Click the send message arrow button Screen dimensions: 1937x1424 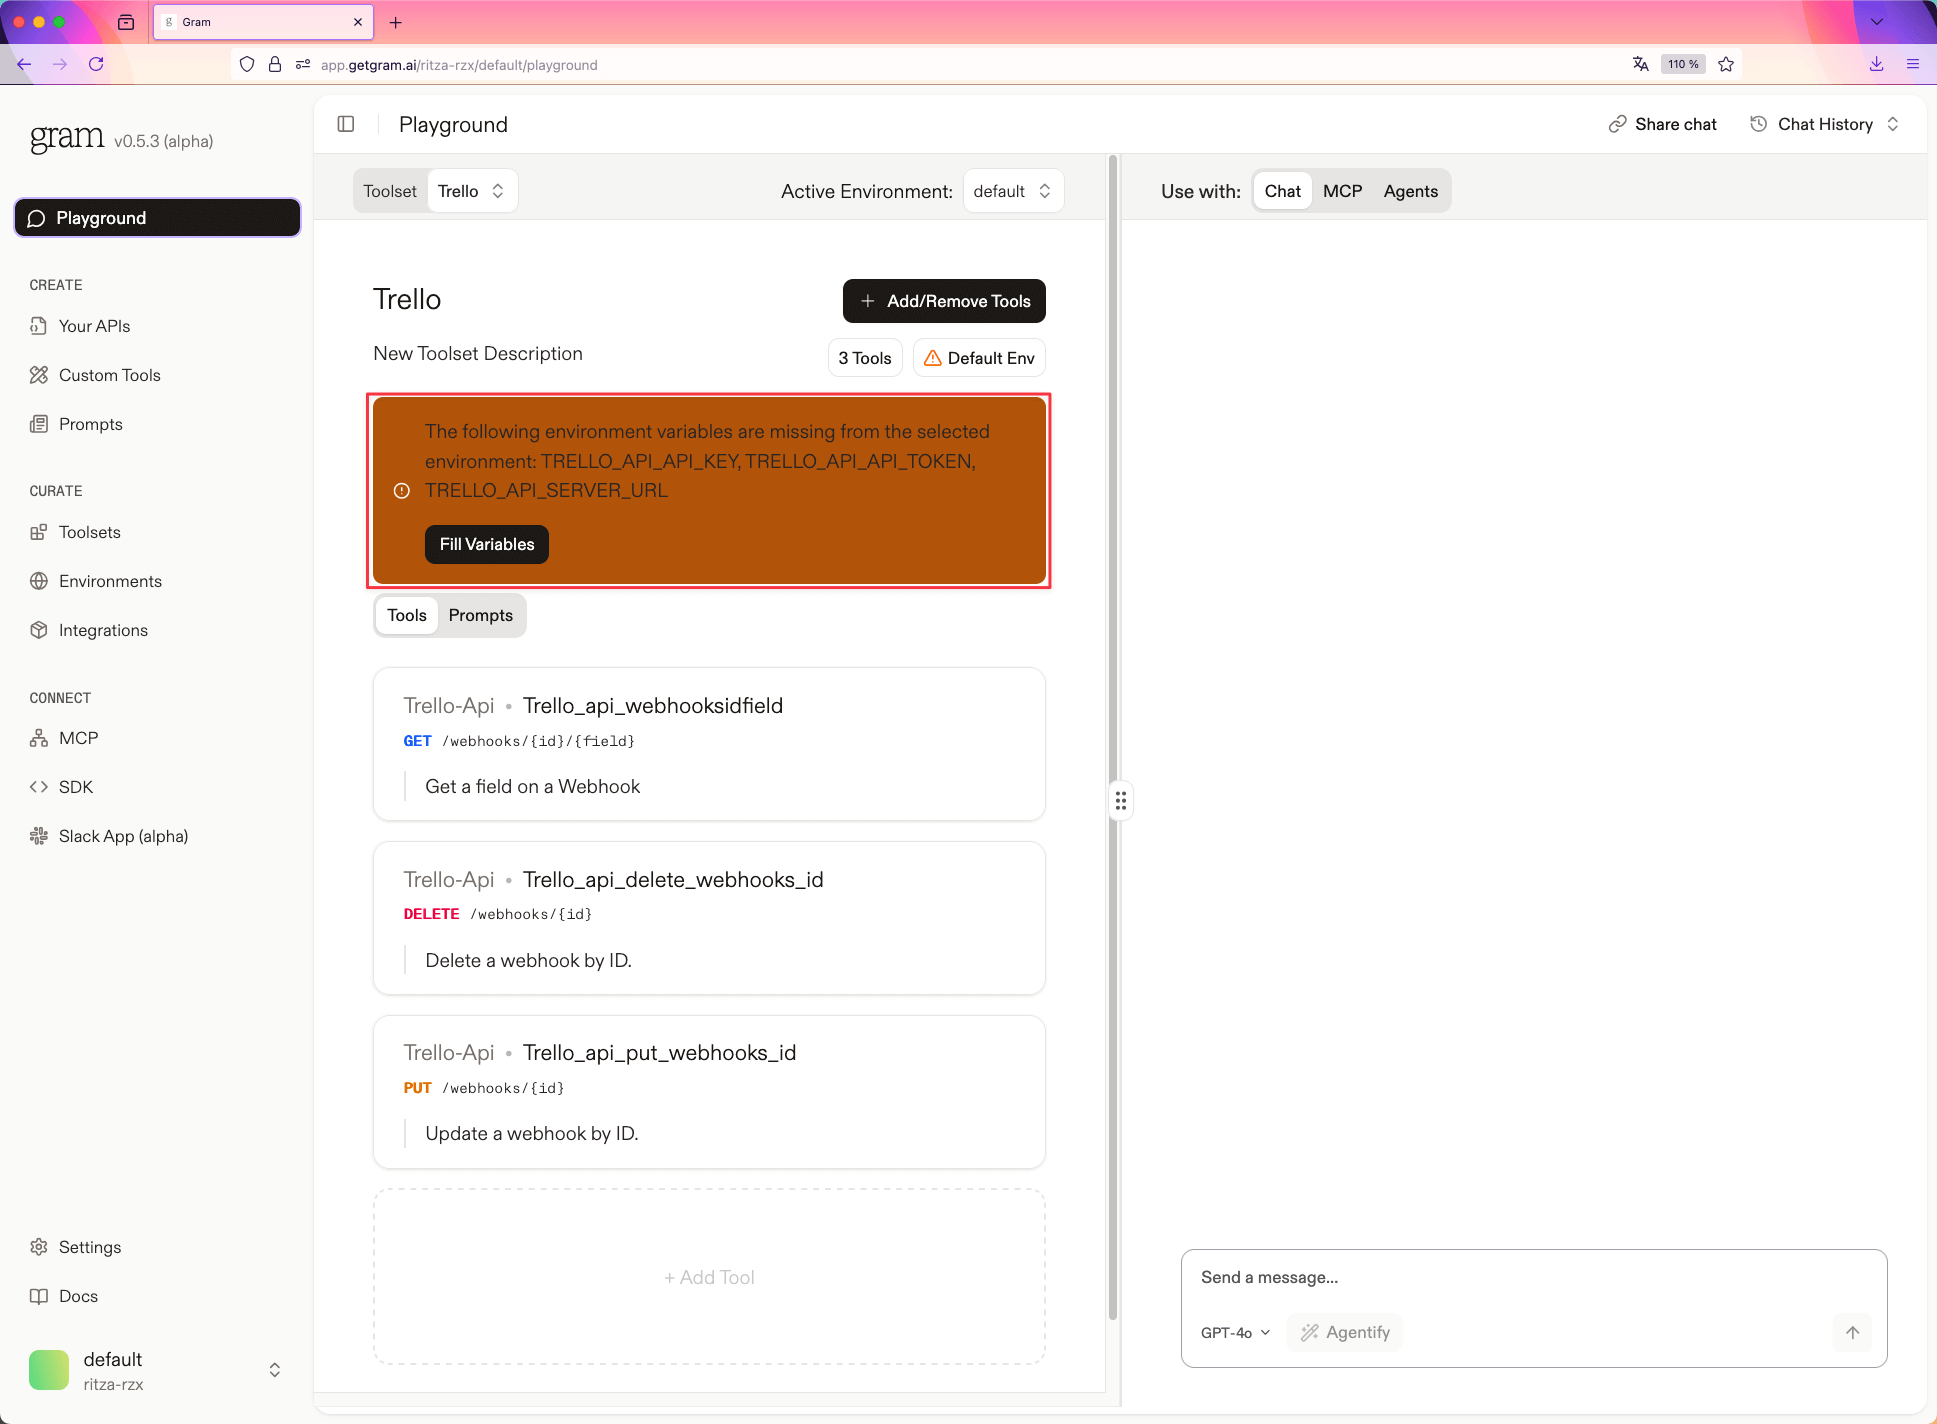pos(1852,1332)
